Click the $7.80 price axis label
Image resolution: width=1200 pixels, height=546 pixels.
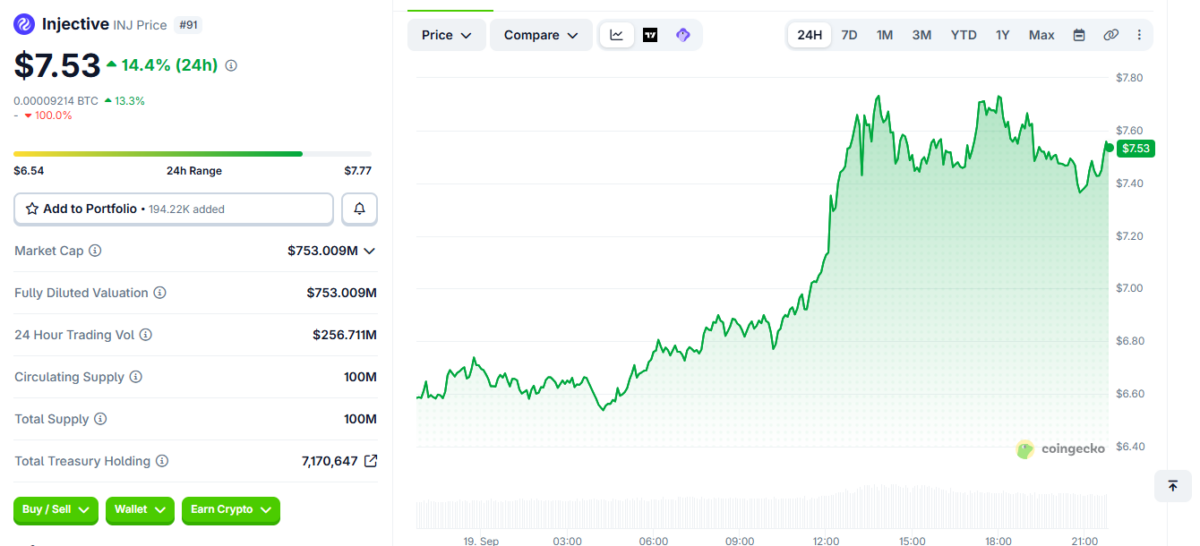pos(1129,78)
